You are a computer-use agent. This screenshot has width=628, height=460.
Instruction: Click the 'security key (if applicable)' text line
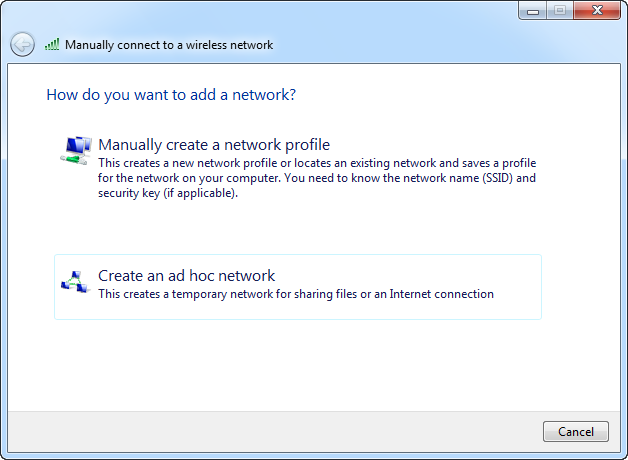(169, 193)
